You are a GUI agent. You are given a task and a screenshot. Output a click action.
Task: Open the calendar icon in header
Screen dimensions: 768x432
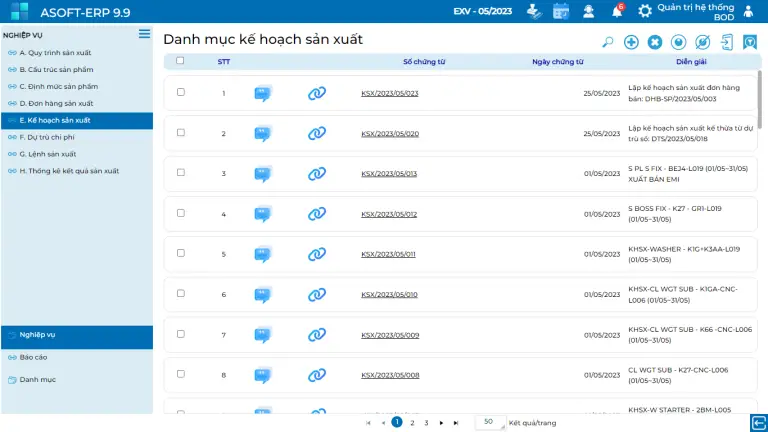pyautogui.click(x=561, y=11)
